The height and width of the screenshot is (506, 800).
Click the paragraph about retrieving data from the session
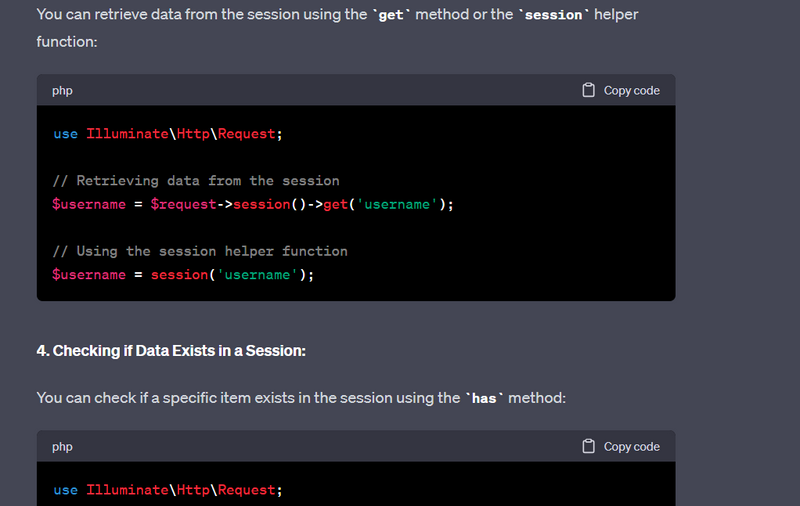pyautogui.click(x=337, y=28)
